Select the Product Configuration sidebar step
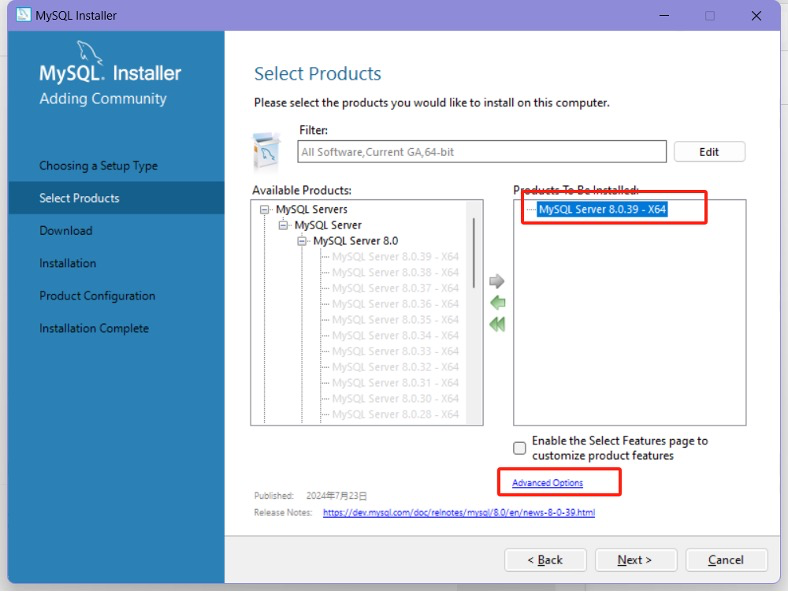Image resolution: width=788 pixels, height=592 pixels. pyautogui.click(x=97, y=296)
